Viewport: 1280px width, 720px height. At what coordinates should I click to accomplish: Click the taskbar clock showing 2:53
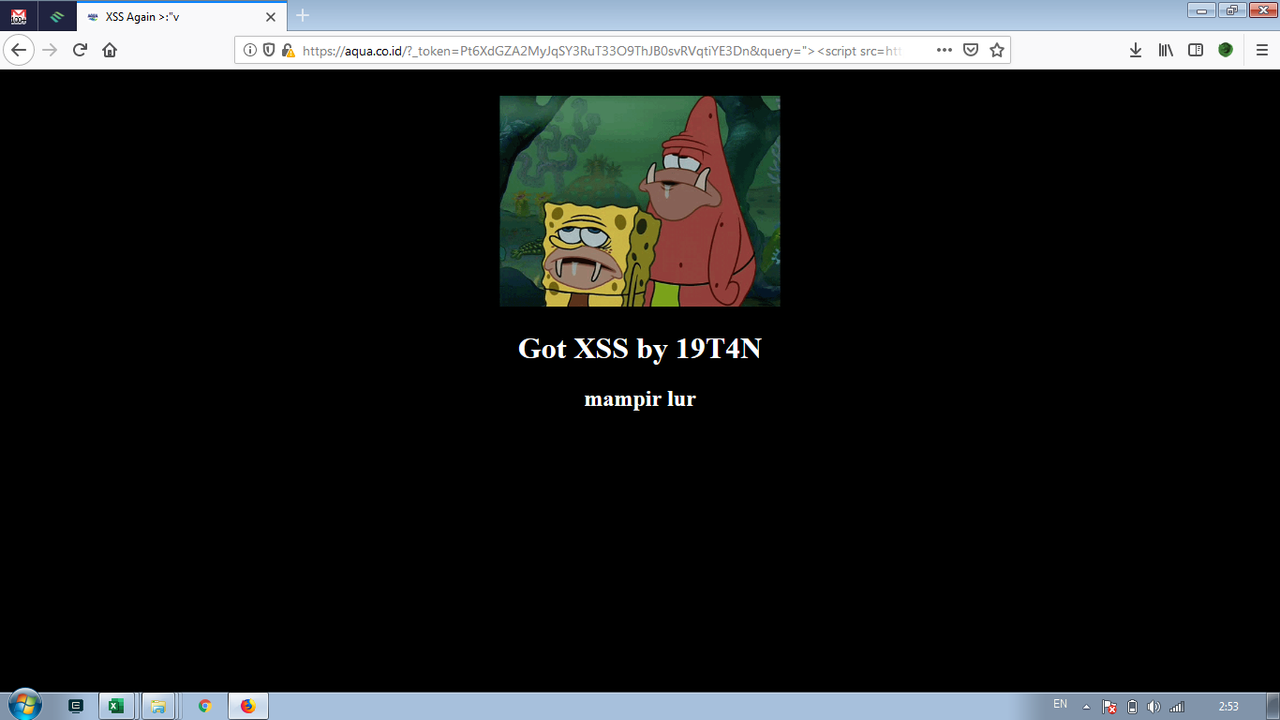(x=1228, y=707)
